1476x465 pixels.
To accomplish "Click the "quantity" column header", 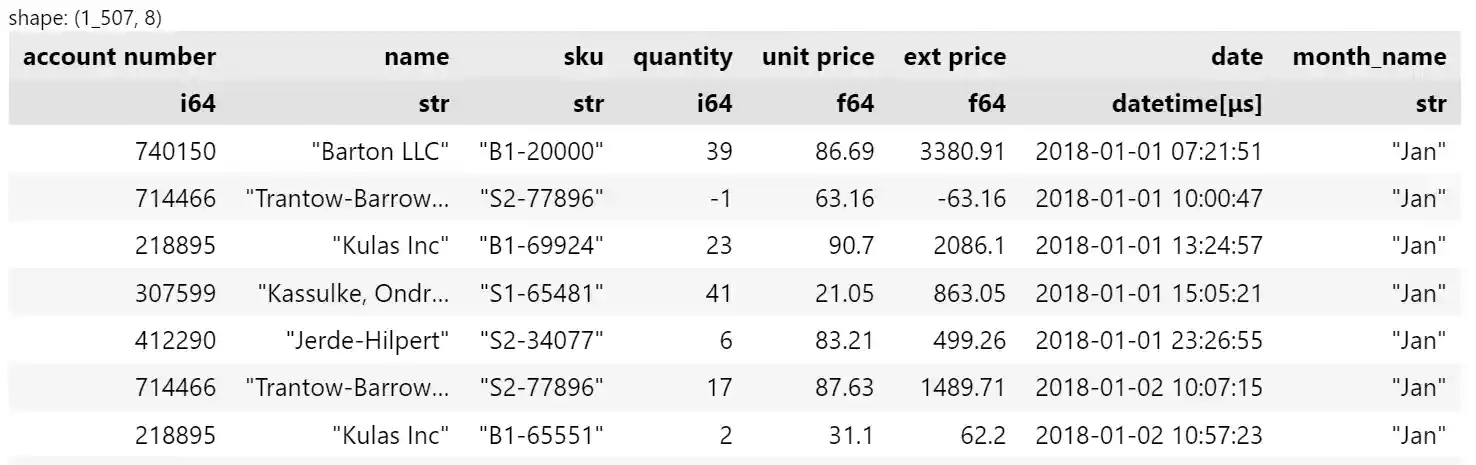I will point(682,57).
